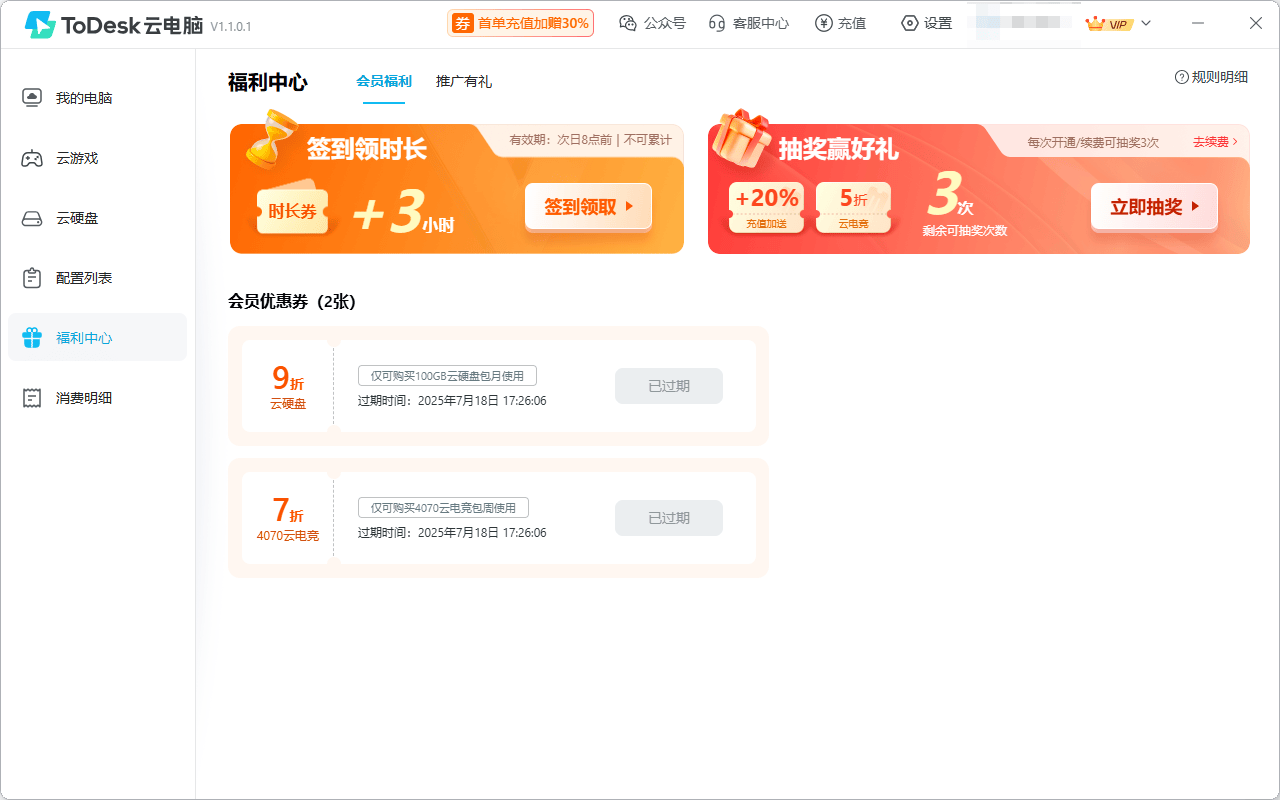Open 去续费 renewal link
The width and height of the screenshot is (1280, 800).
click(x=1210, y=142)
